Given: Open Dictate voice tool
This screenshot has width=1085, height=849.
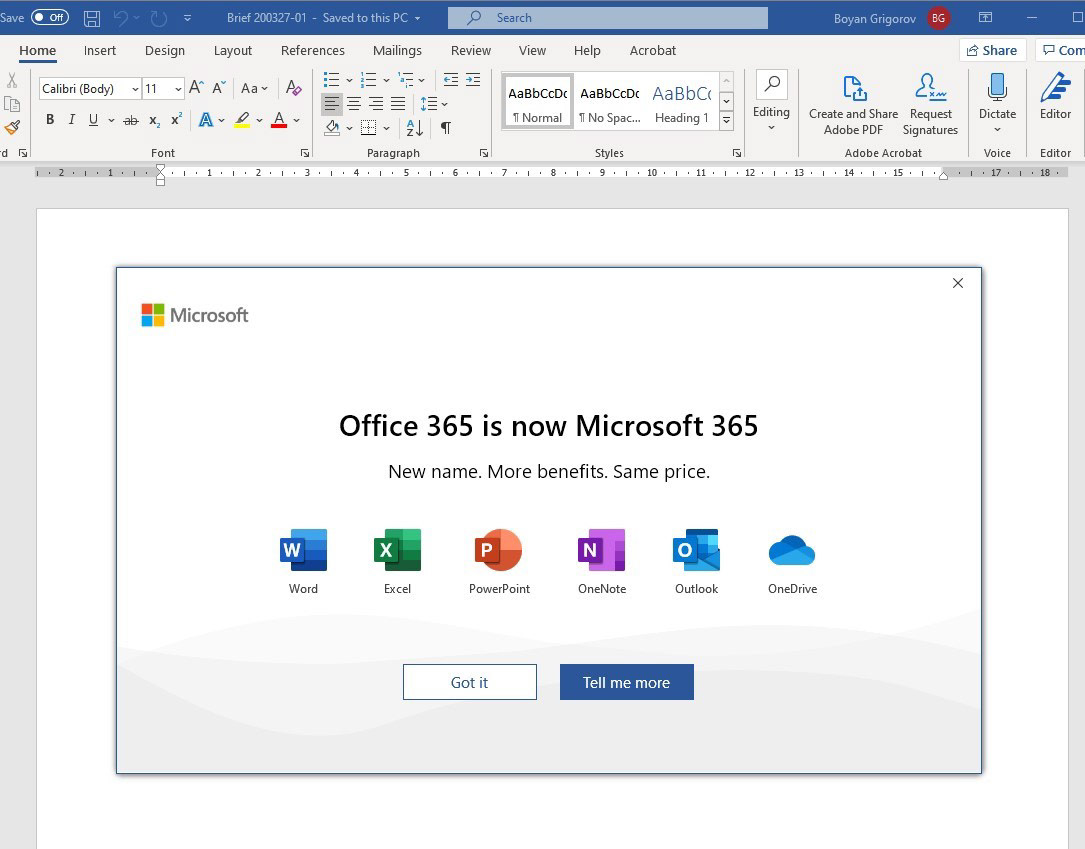Looking at the screenshot, I should click(997, 103).
